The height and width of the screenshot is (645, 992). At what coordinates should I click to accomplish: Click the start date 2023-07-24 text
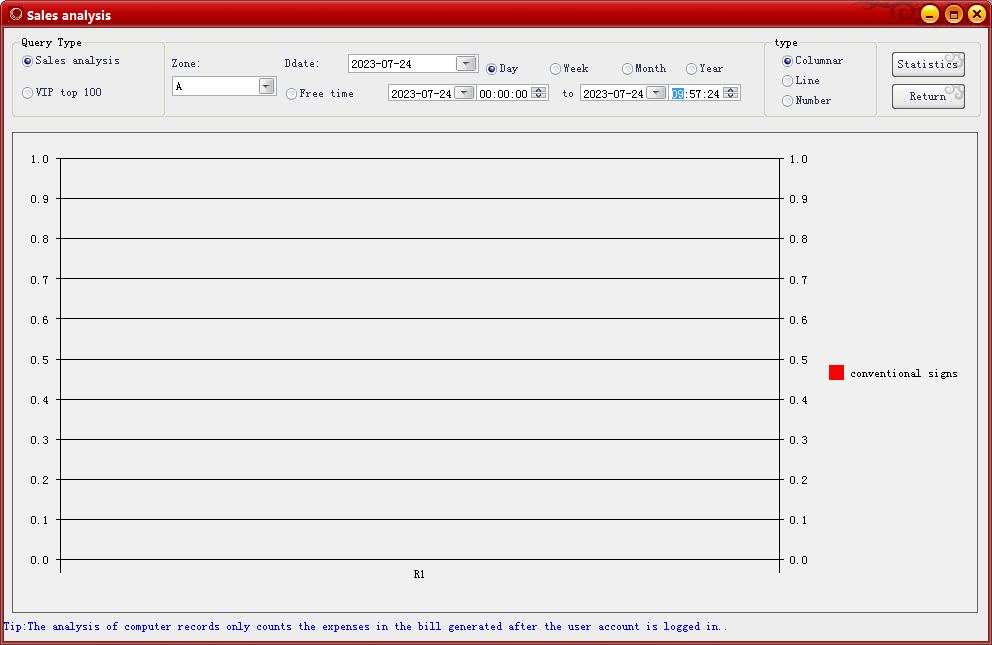coord(421,94)
